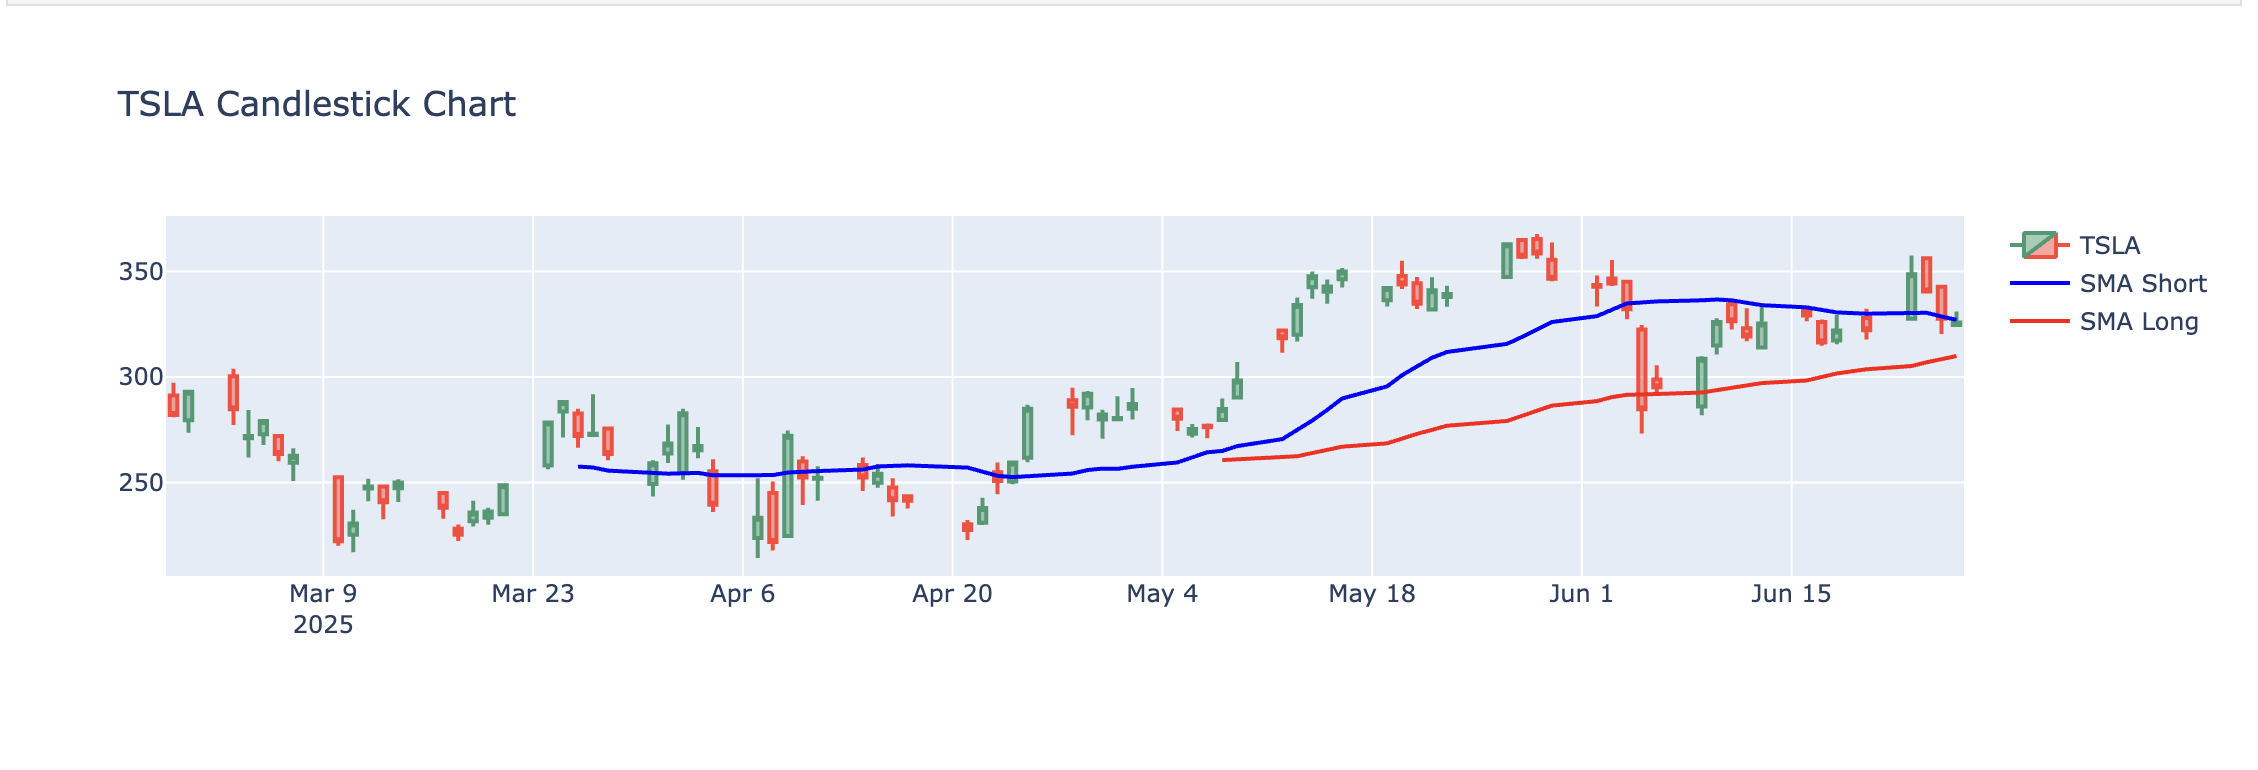Click the May 4 x-axis label
The height and width of the screenshot is (770, 2258).
click(x=1162, y=594)
